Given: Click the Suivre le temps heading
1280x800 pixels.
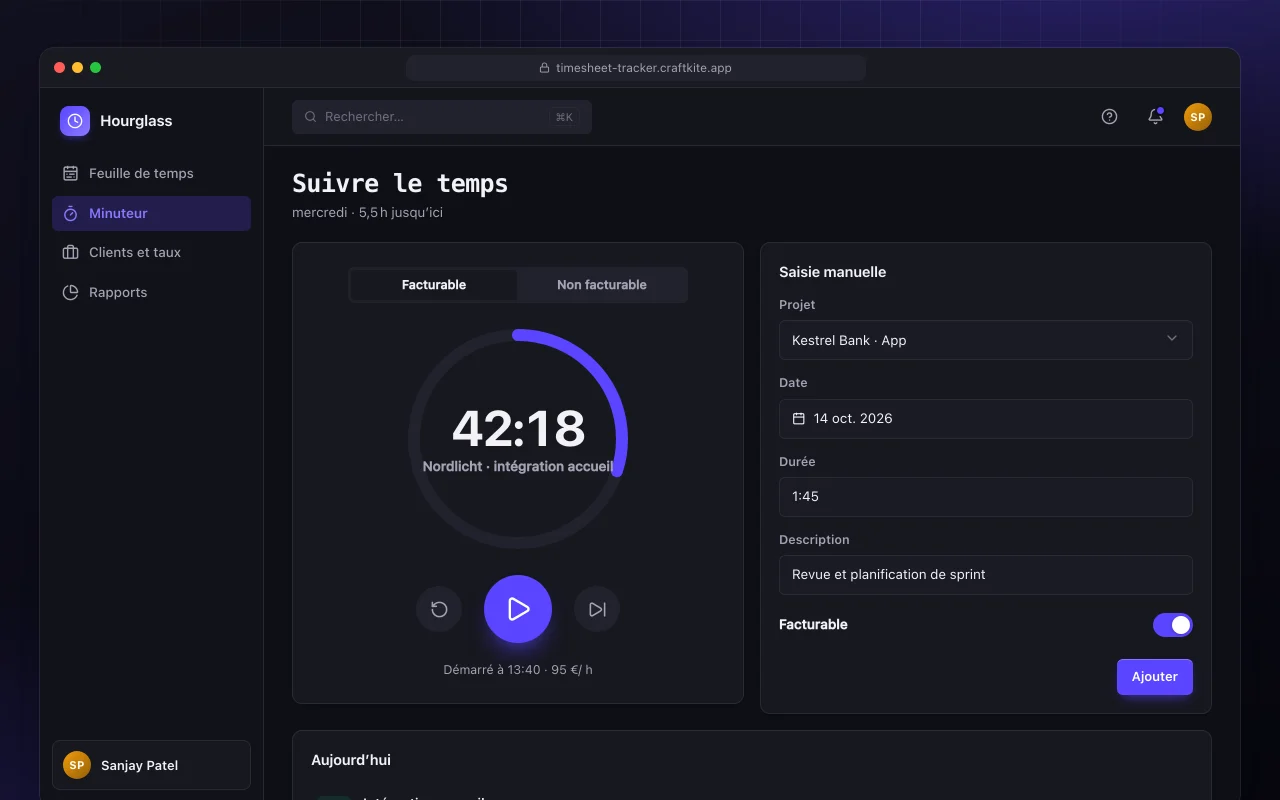Looking at the screenshot, I should 400,184.
